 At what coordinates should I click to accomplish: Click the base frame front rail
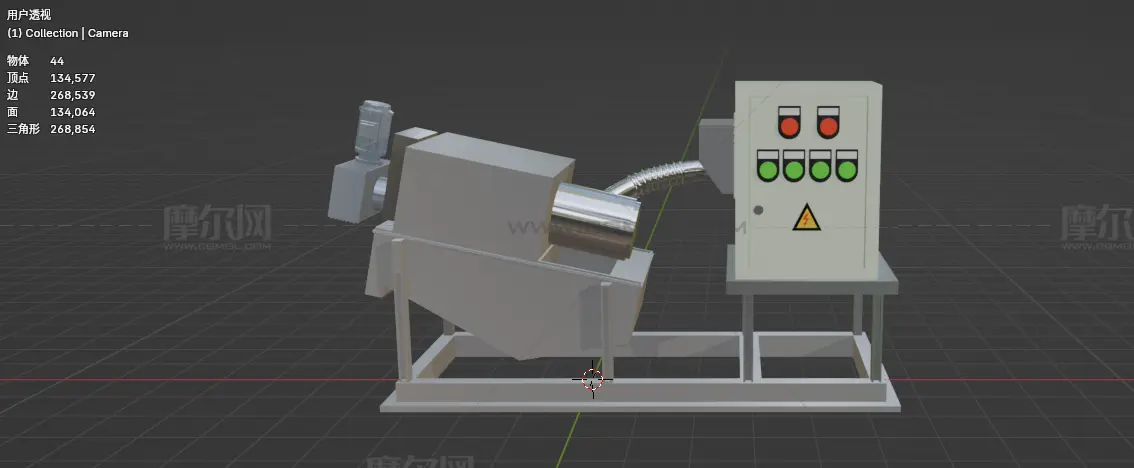tap(640, 400)
